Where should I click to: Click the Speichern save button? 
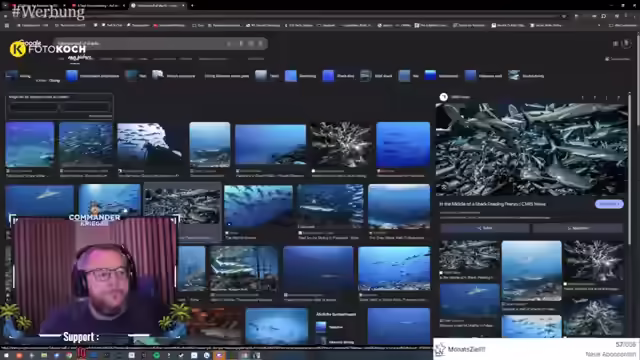[578, 228]
